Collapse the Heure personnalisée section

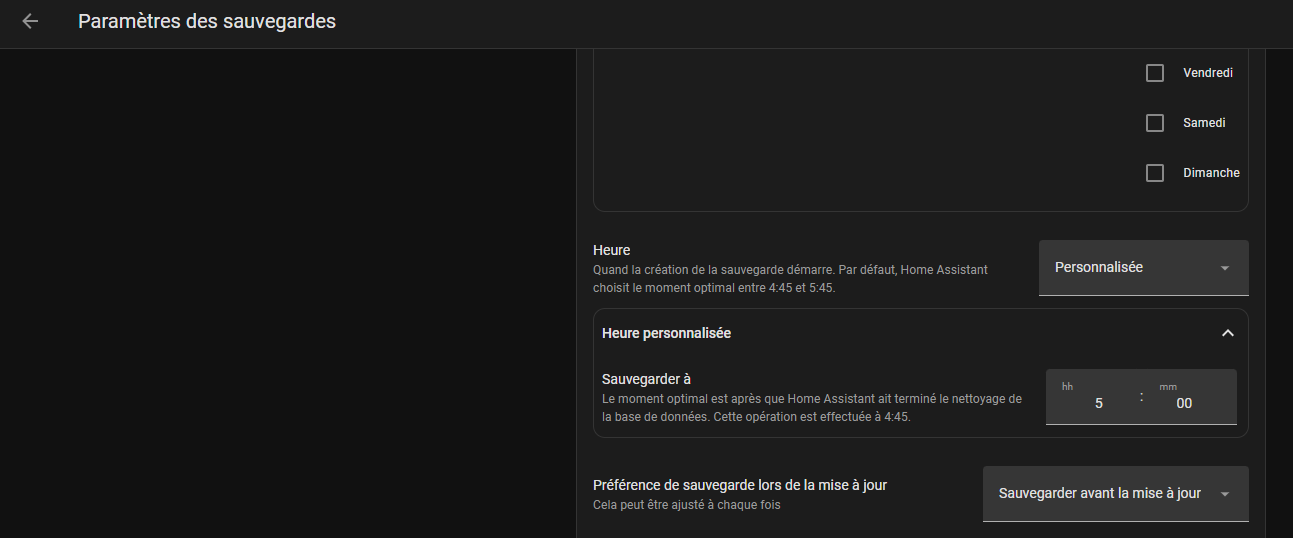[1228, 333]
